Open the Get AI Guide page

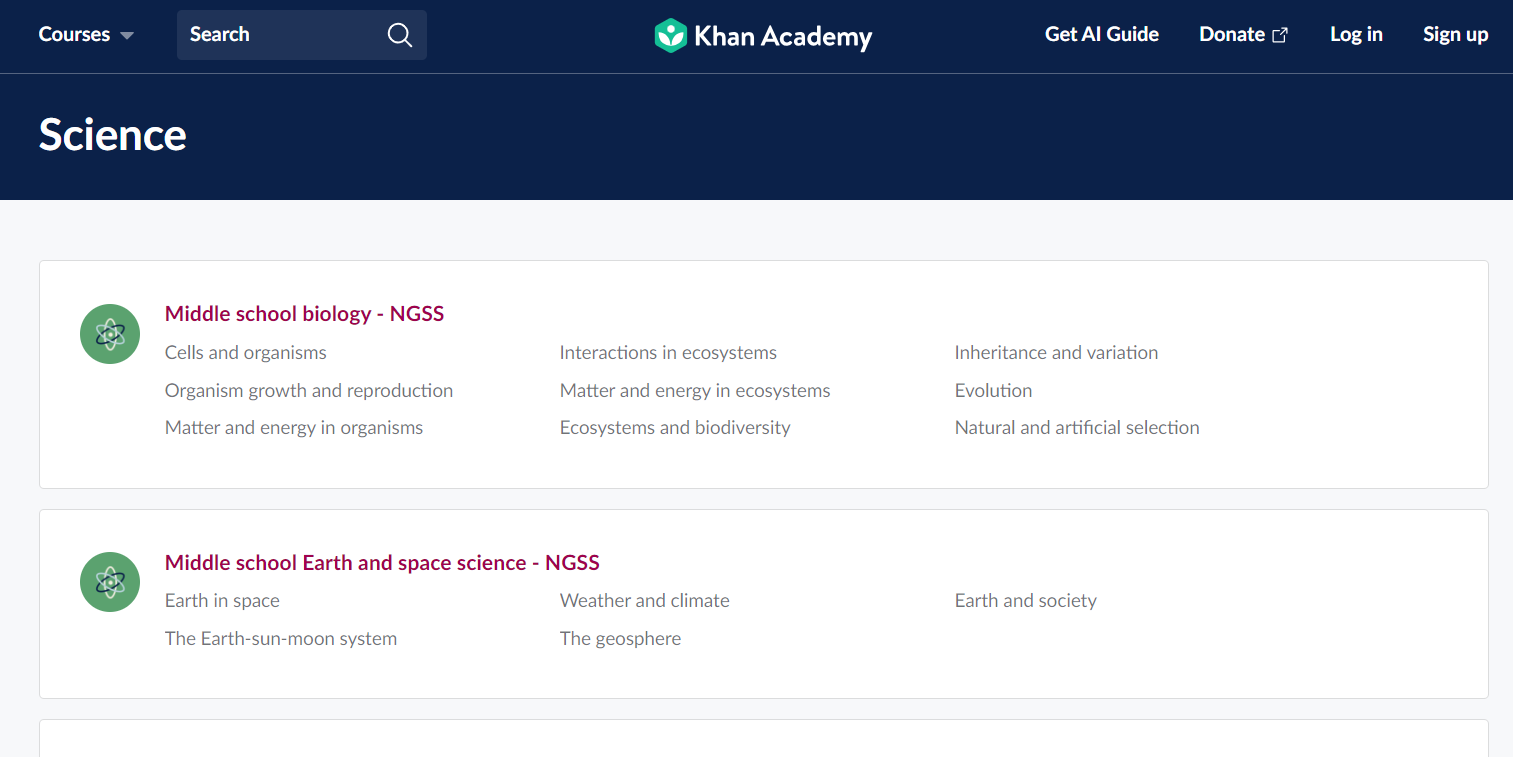click(x=1101, y=35)
